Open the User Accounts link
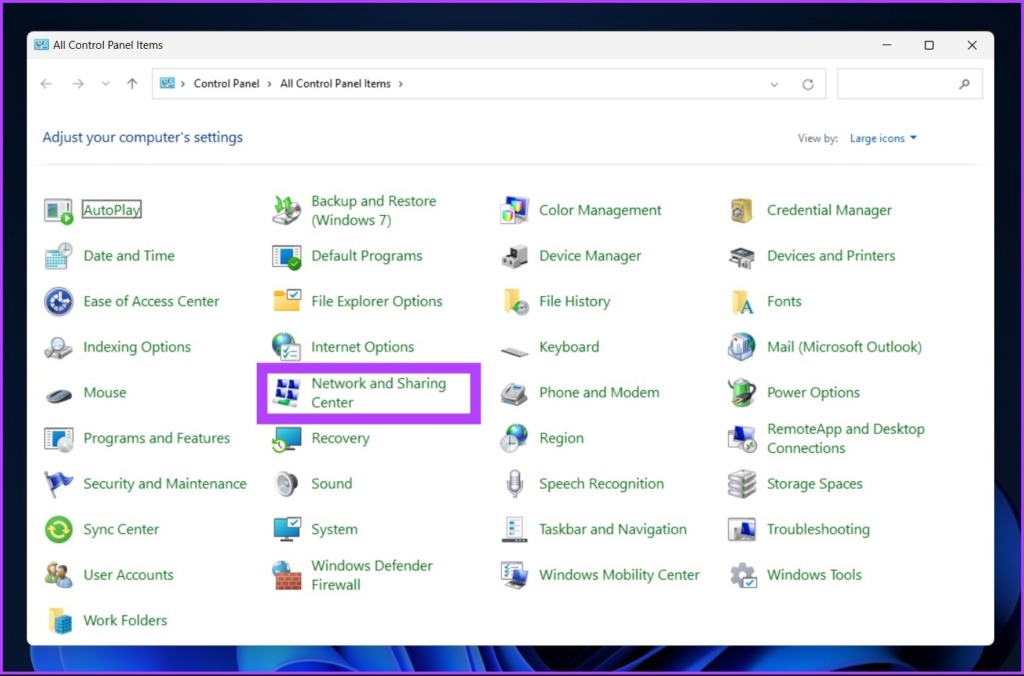 pos(128,575)
